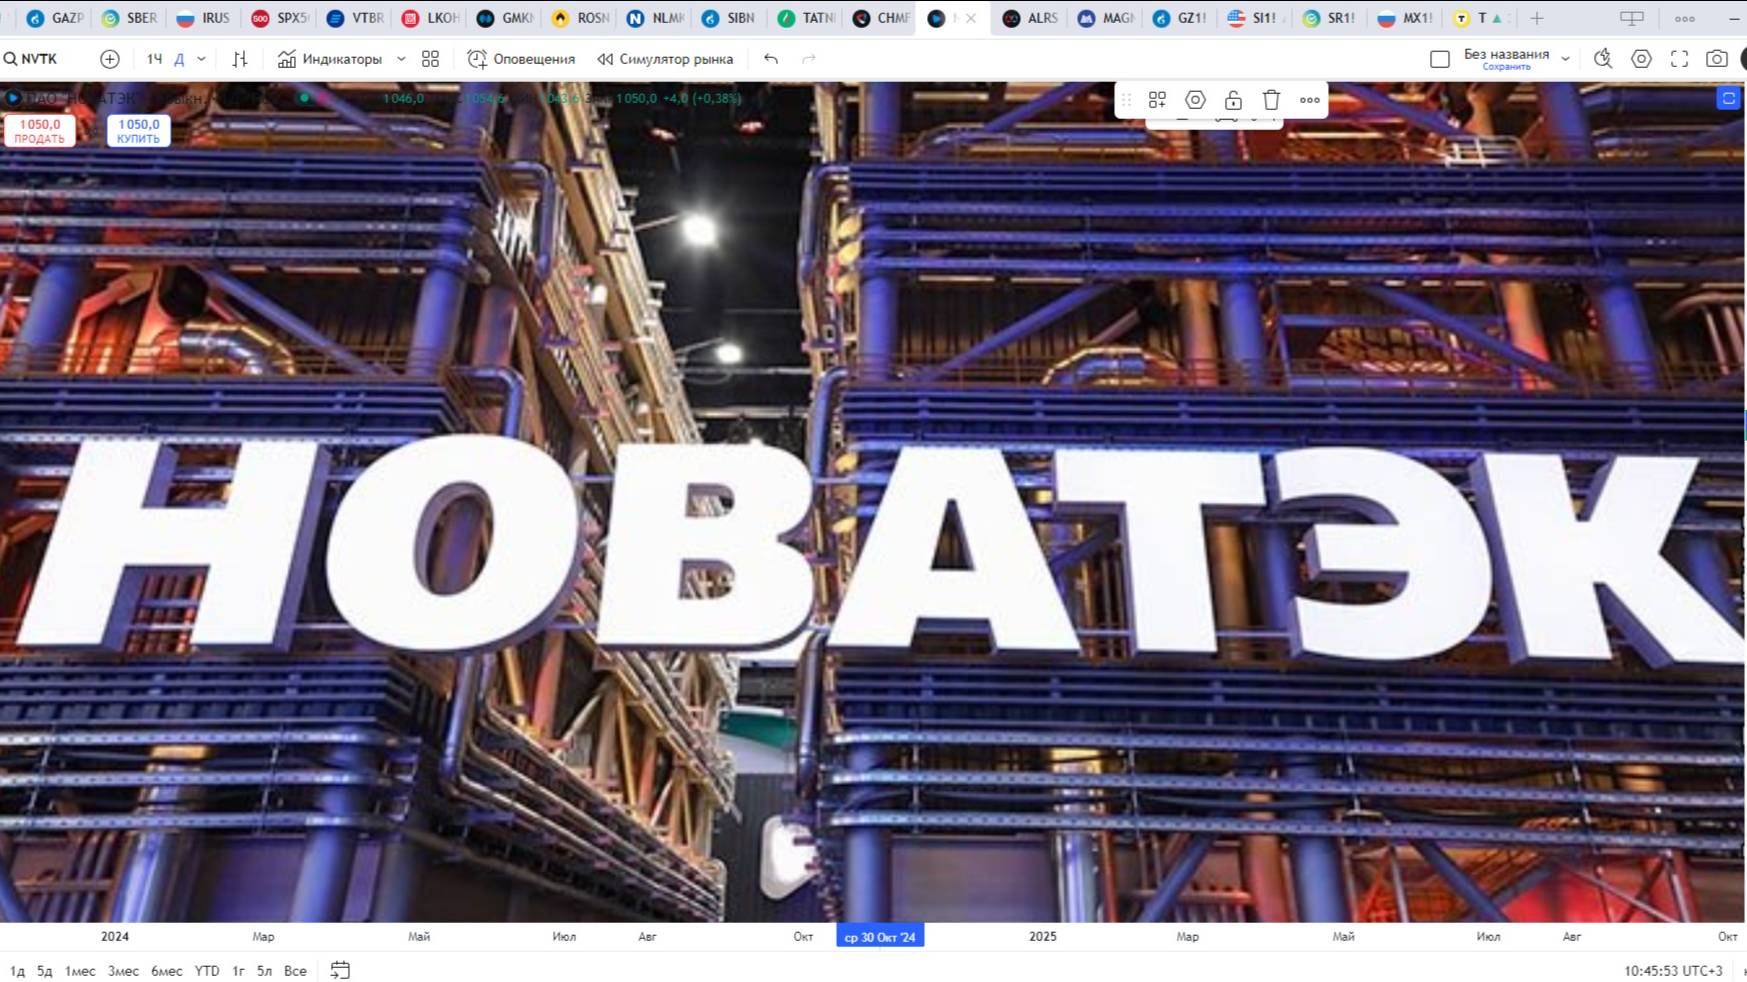1747x982 pixels.
Task: Start Симулятор рынка market replay
Action: [x=665, y=59]
